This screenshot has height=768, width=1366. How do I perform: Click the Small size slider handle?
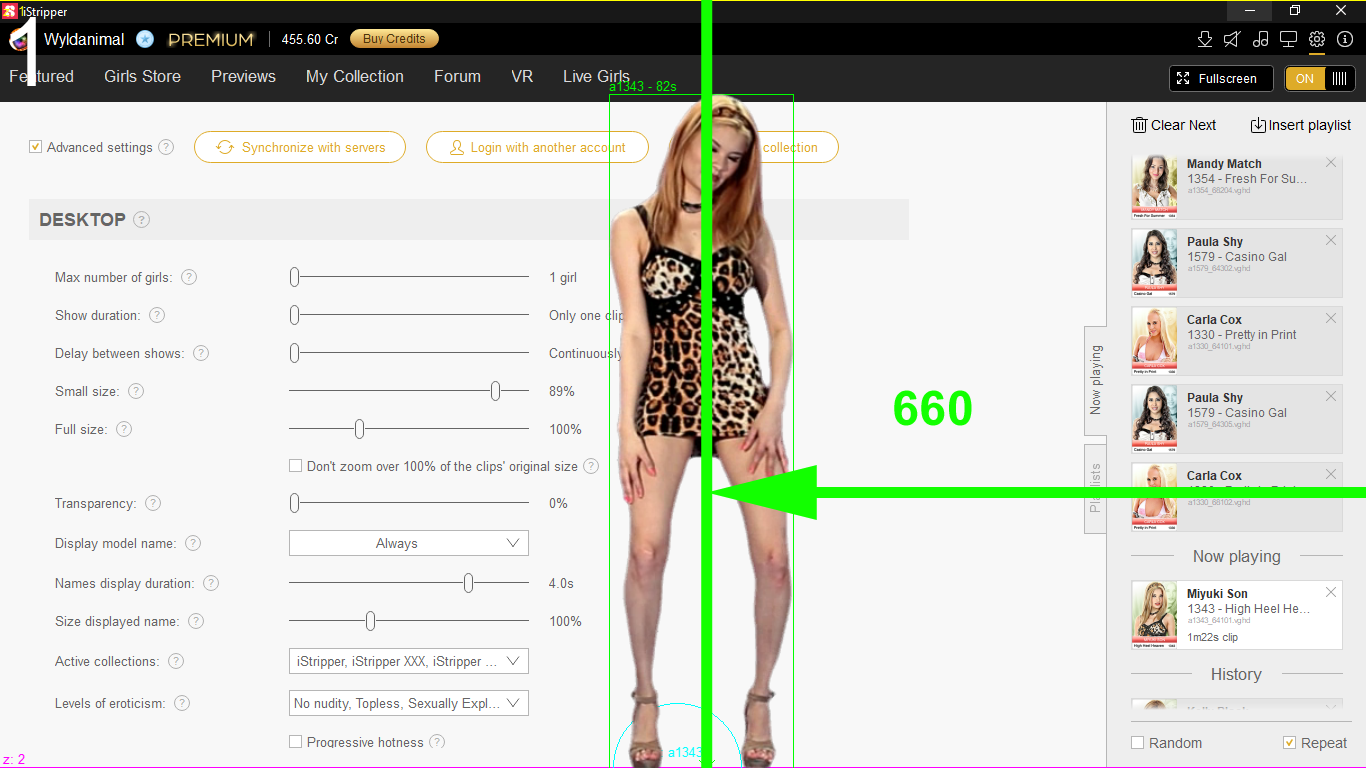coord(495,391)
